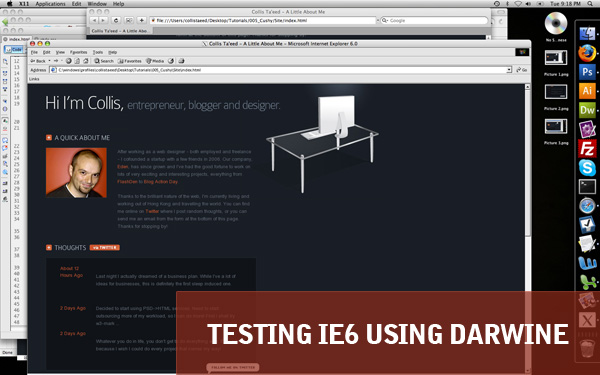
Task: Click IE Stop button icon
Action: click(x=68, y=61)
